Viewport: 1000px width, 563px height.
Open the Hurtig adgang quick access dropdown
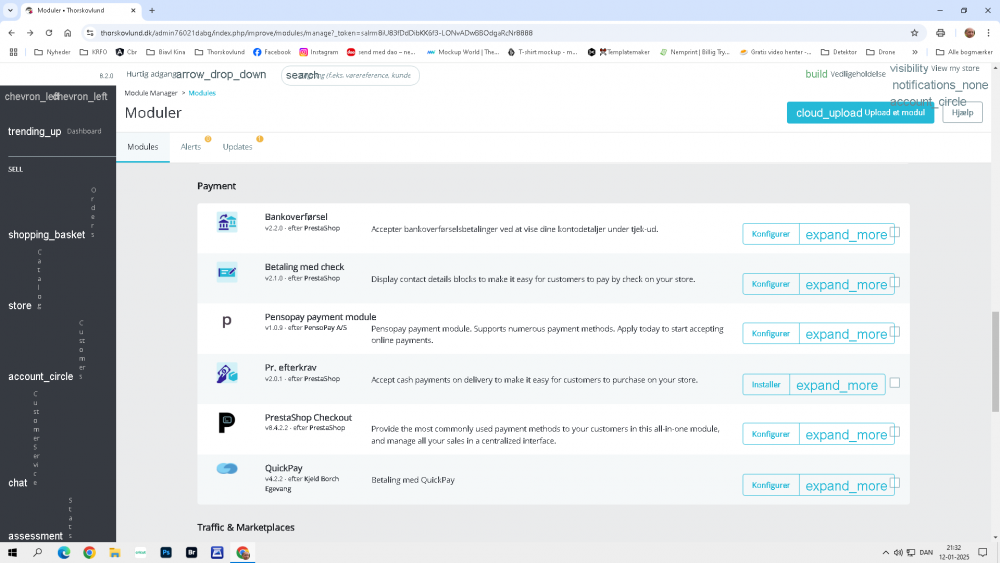pos(196,75)
